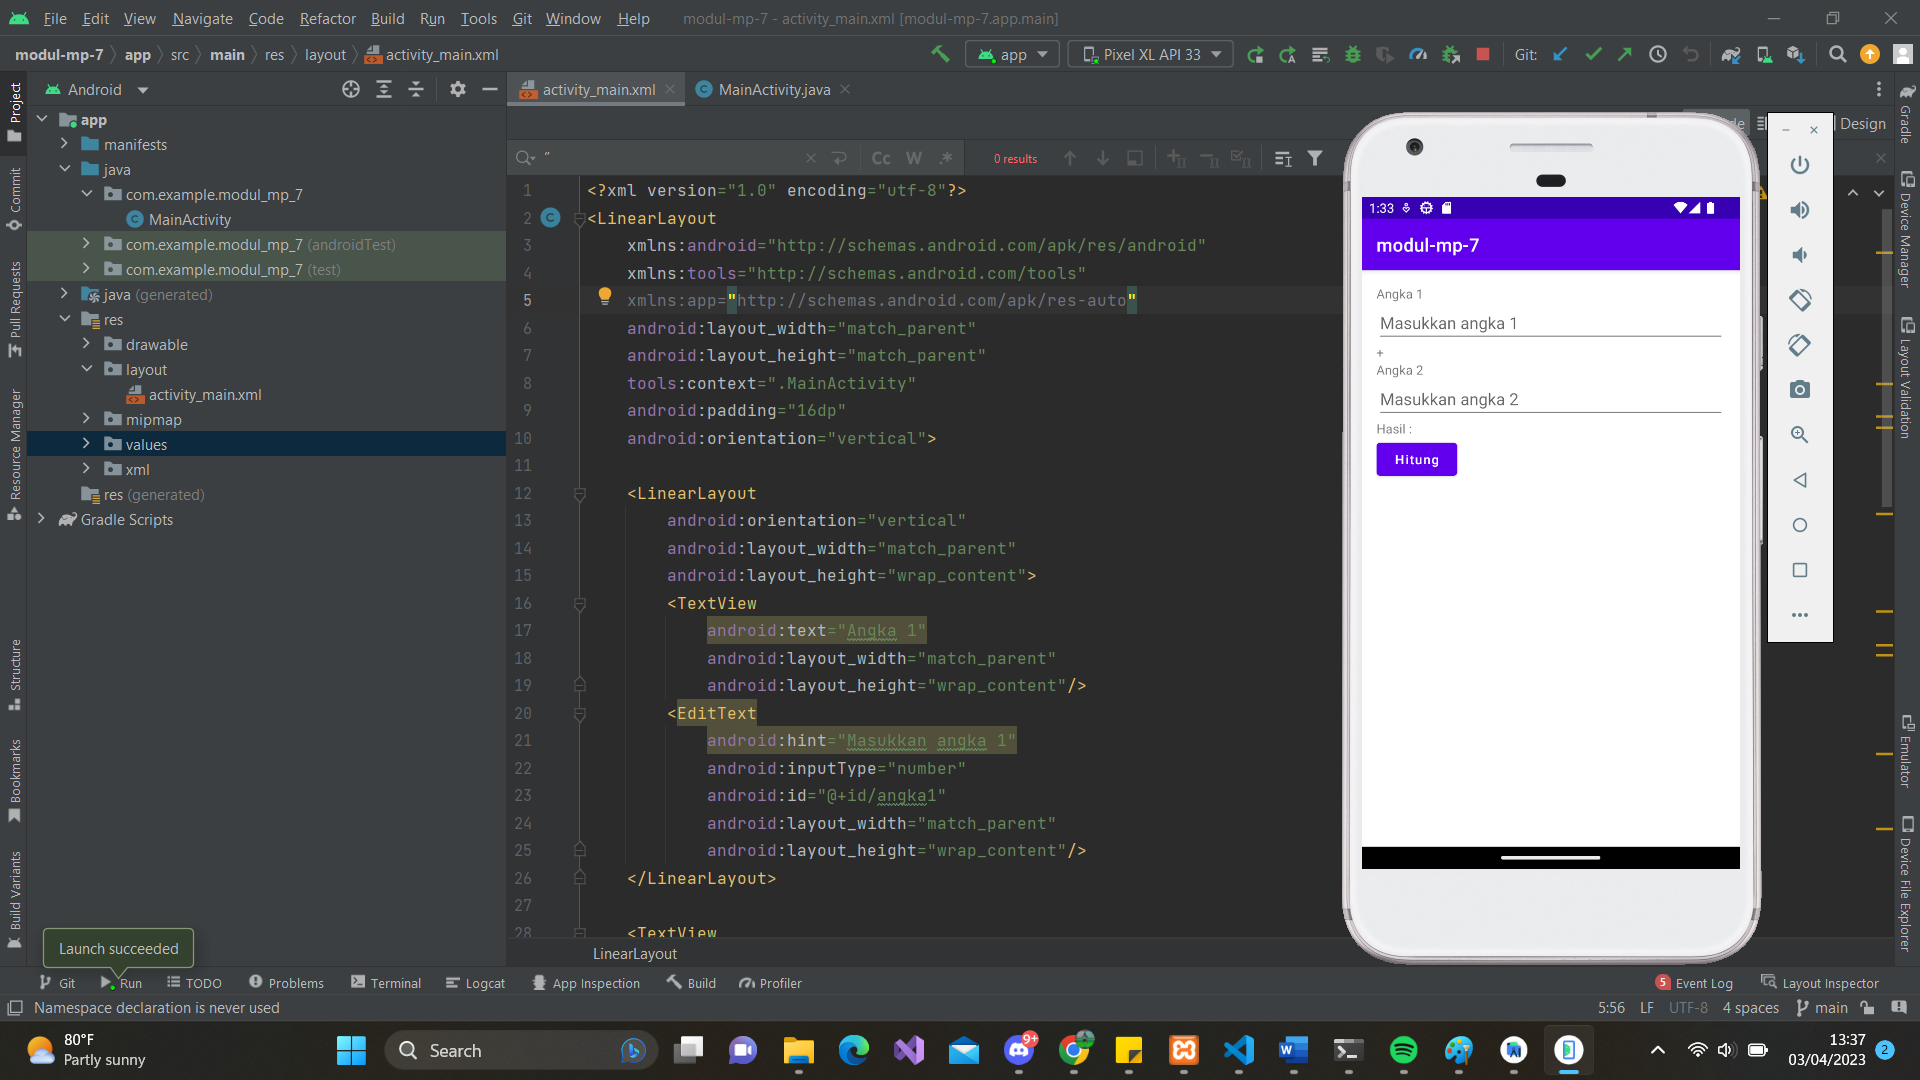Take a screenshot using the emulator camera icon

click(x=1799, y=390)
